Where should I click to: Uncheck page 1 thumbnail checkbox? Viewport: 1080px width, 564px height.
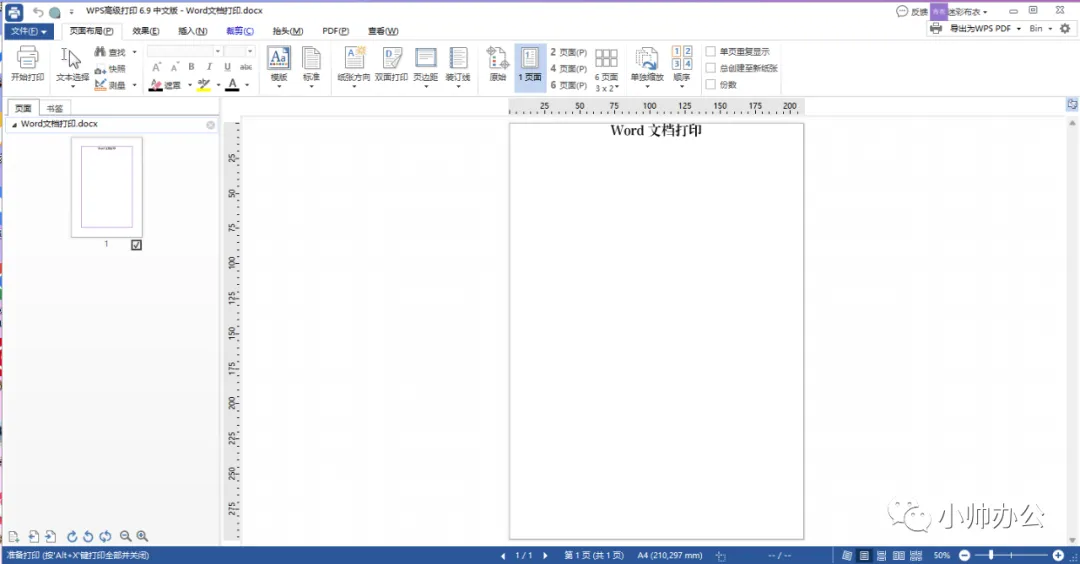point(136,245)
